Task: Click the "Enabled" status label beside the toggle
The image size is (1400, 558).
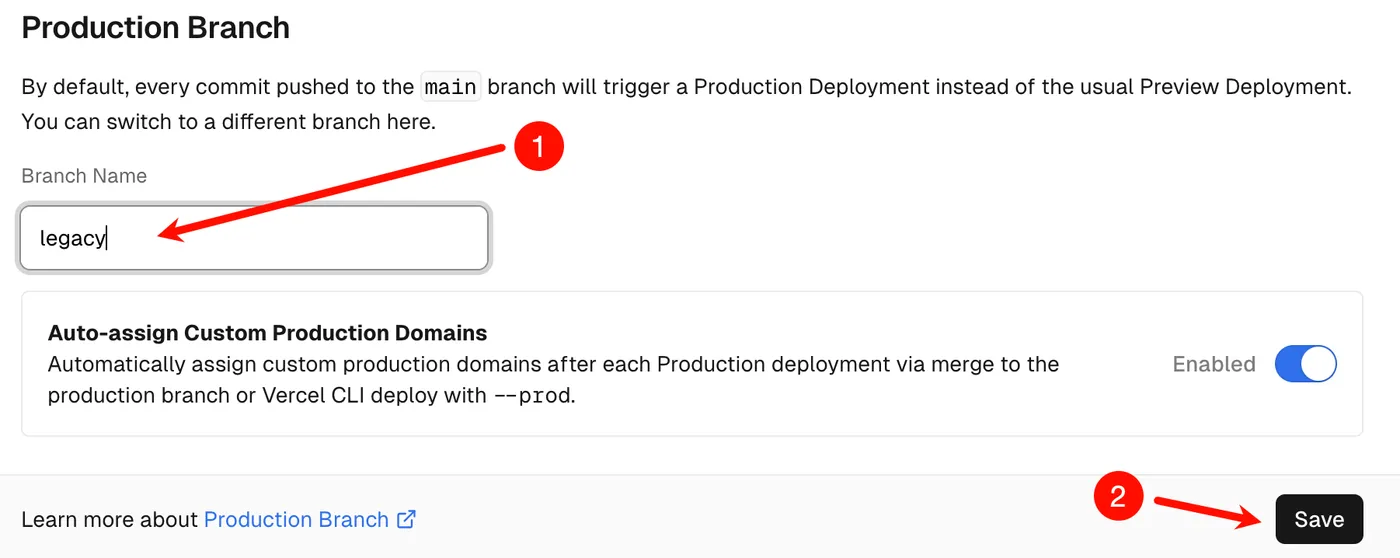Action: 1214,364
